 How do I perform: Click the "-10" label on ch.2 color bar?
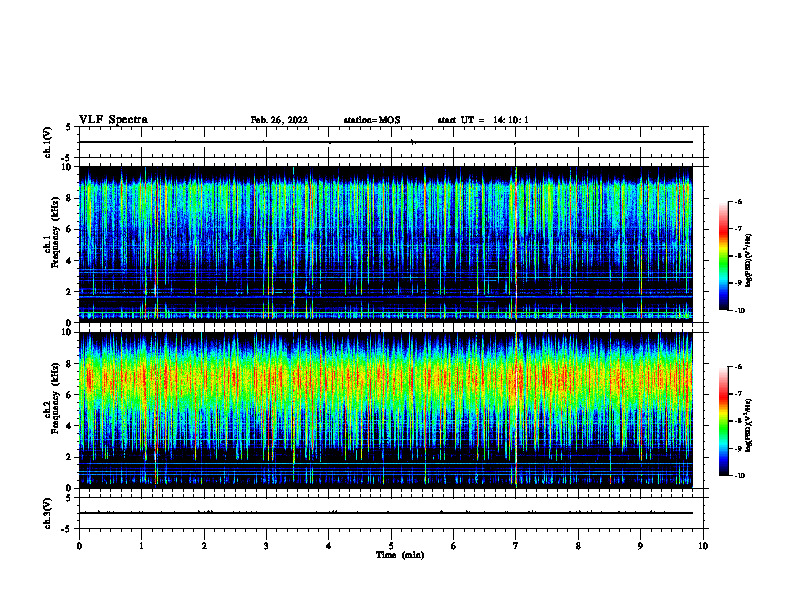[739, 476]
